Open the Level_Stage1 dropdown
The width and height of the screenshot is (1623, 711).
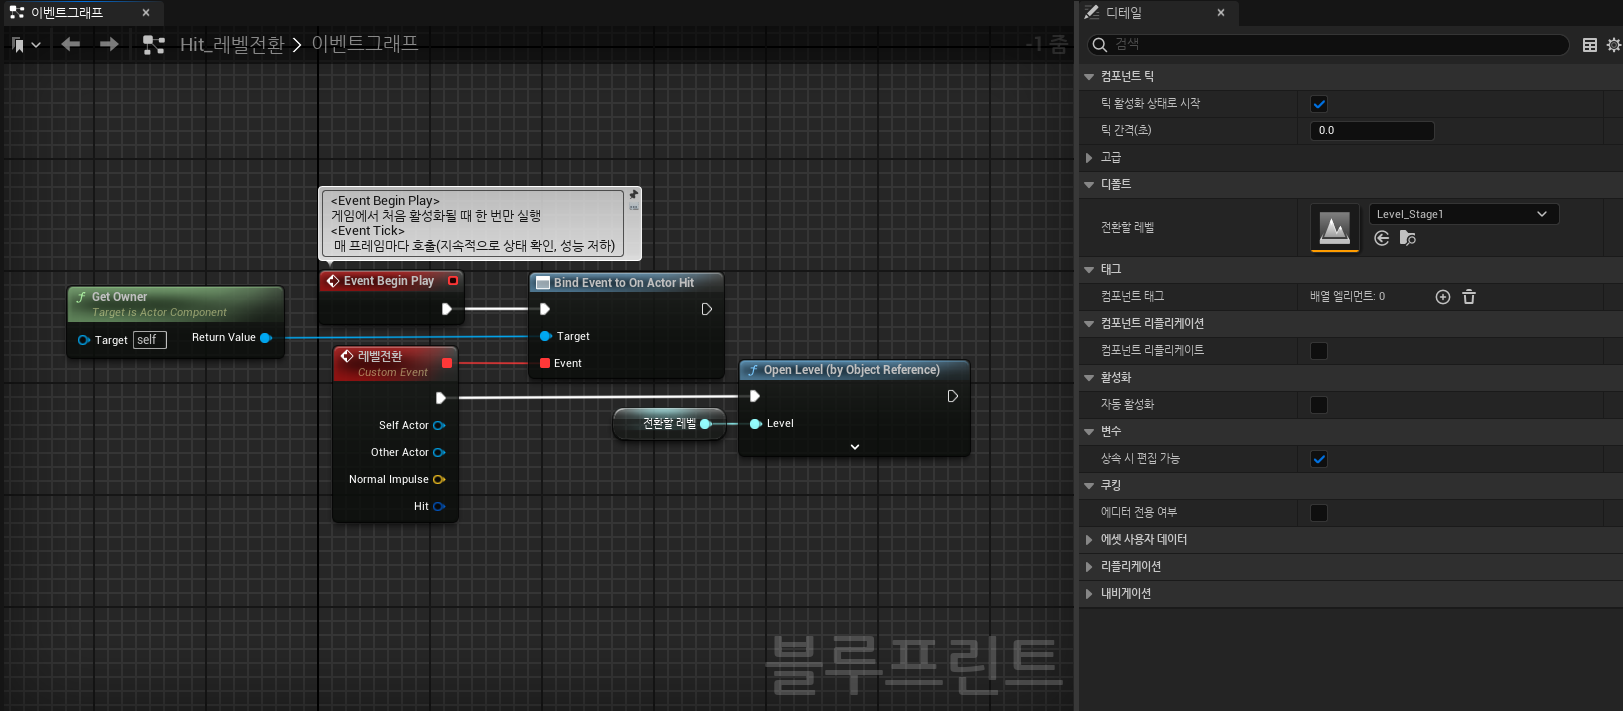[x=1463, y=214]
